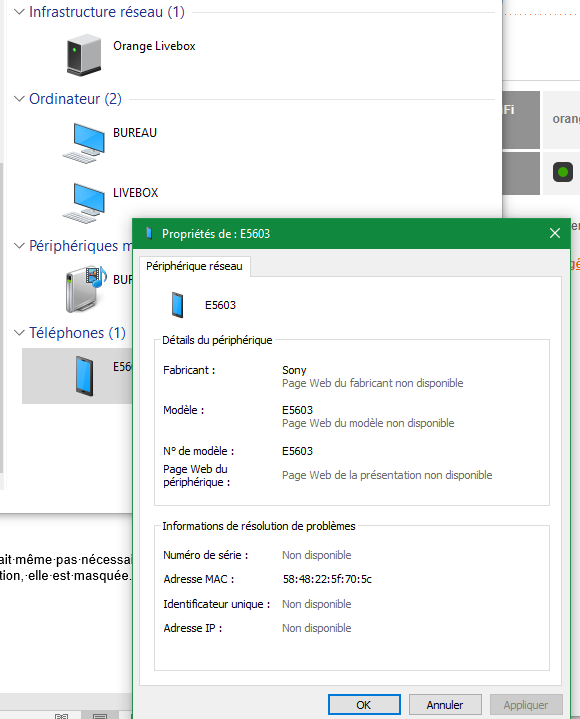Collapse the Infrastructure réseau group
This screenshot has height=719, width=580.
coord(19,12)
